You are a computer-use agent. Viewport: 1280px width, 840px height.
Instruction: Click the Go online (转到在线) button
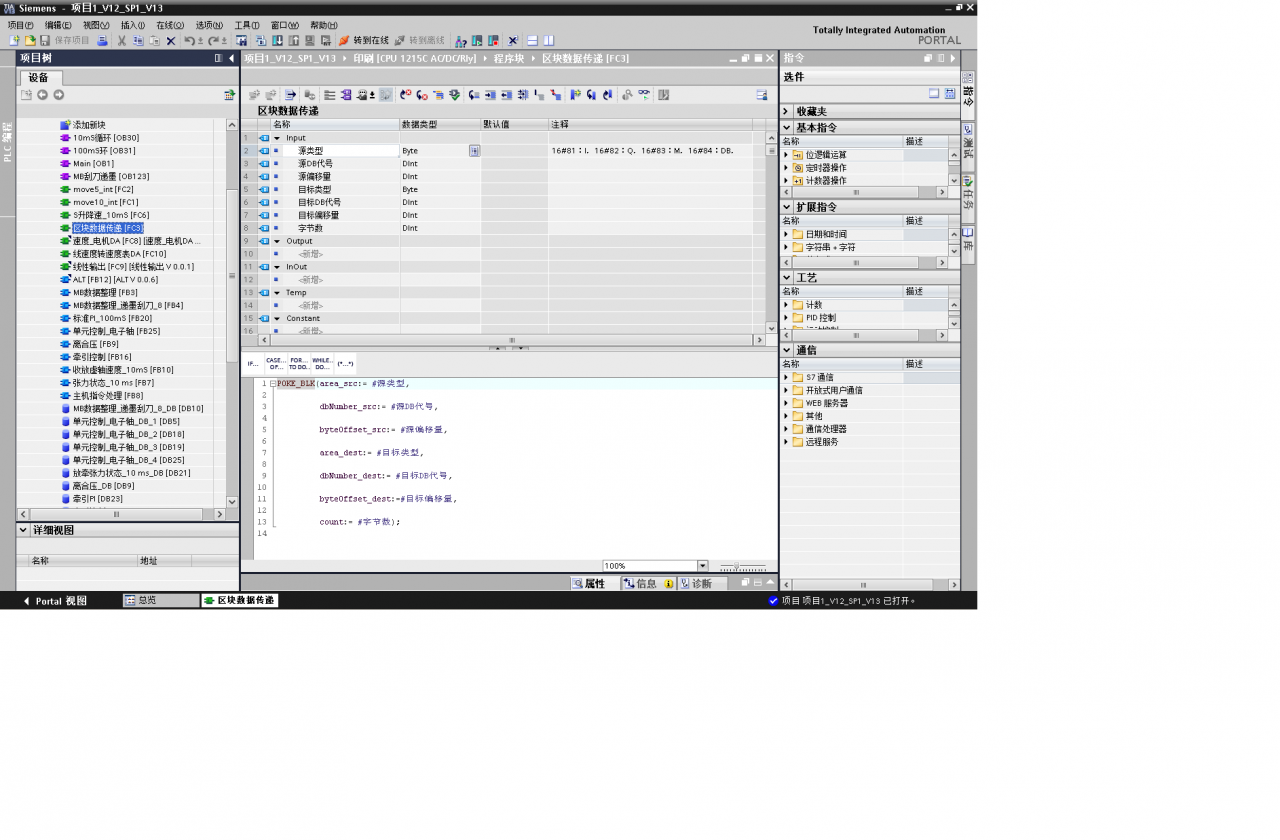(x=363, y=41)
